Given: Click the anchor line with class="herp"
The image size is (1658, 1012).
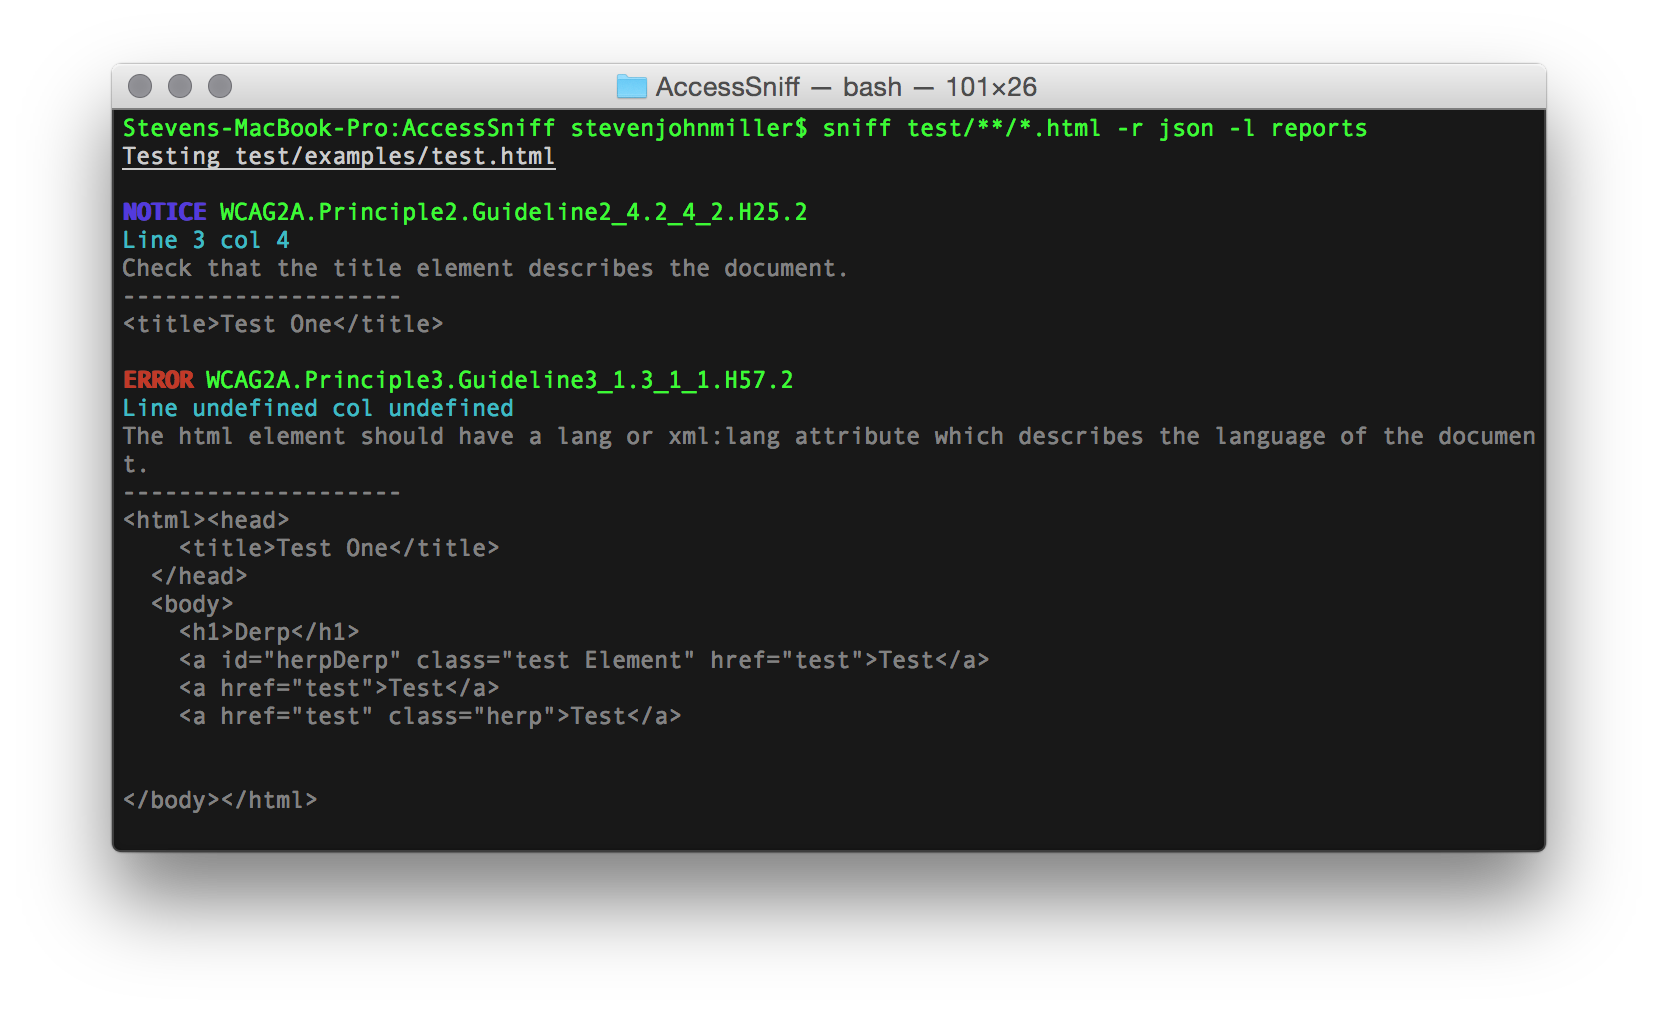Looking at the screenshot, I should (x=430, y=716).
